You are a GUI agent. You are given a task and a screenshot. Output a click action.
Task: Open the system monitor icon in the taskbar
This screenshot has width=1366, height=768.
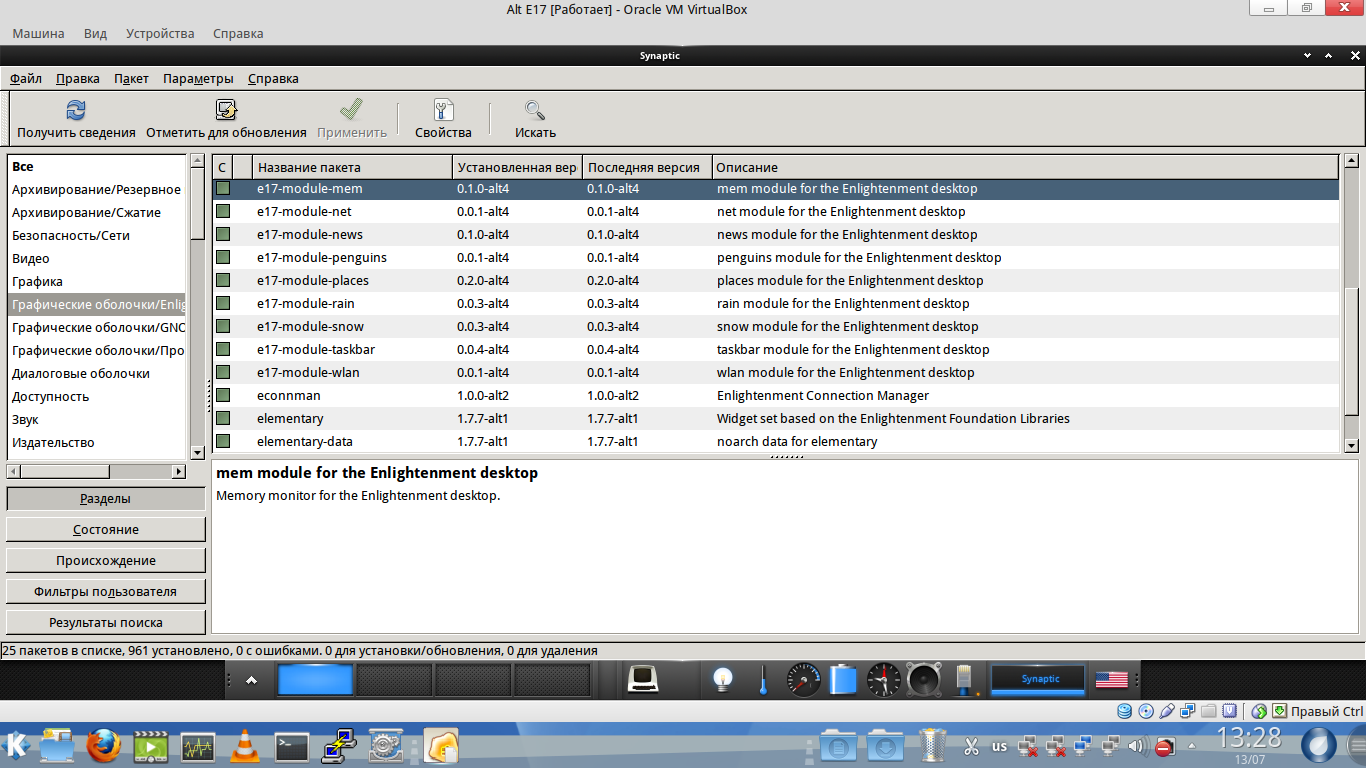pos(198,746)
